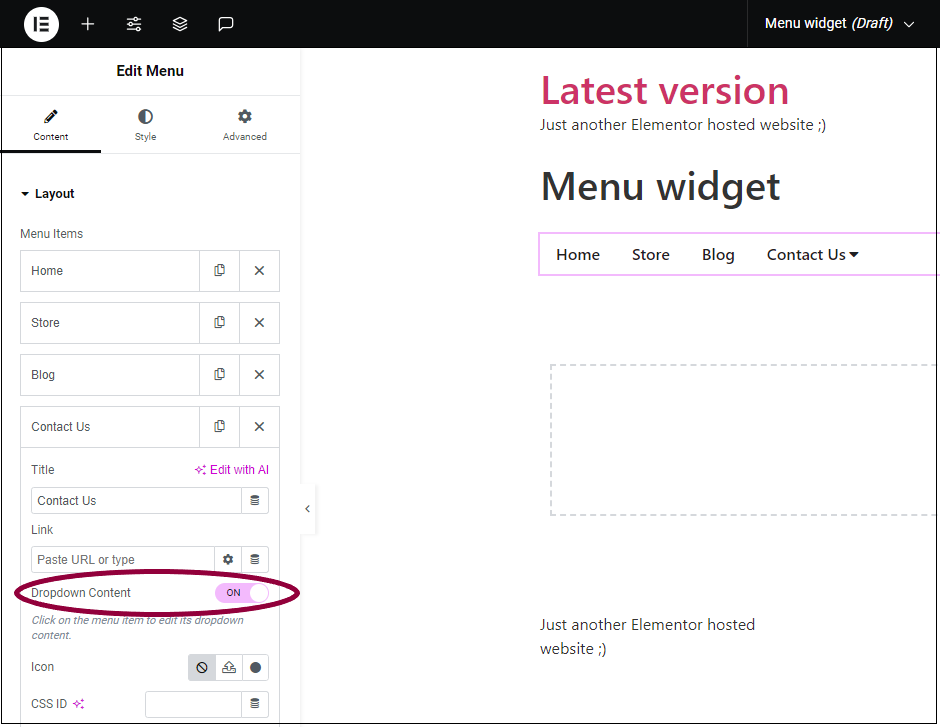
Task: Duplicate the Home menu item
Action: (x=219, y=271)
